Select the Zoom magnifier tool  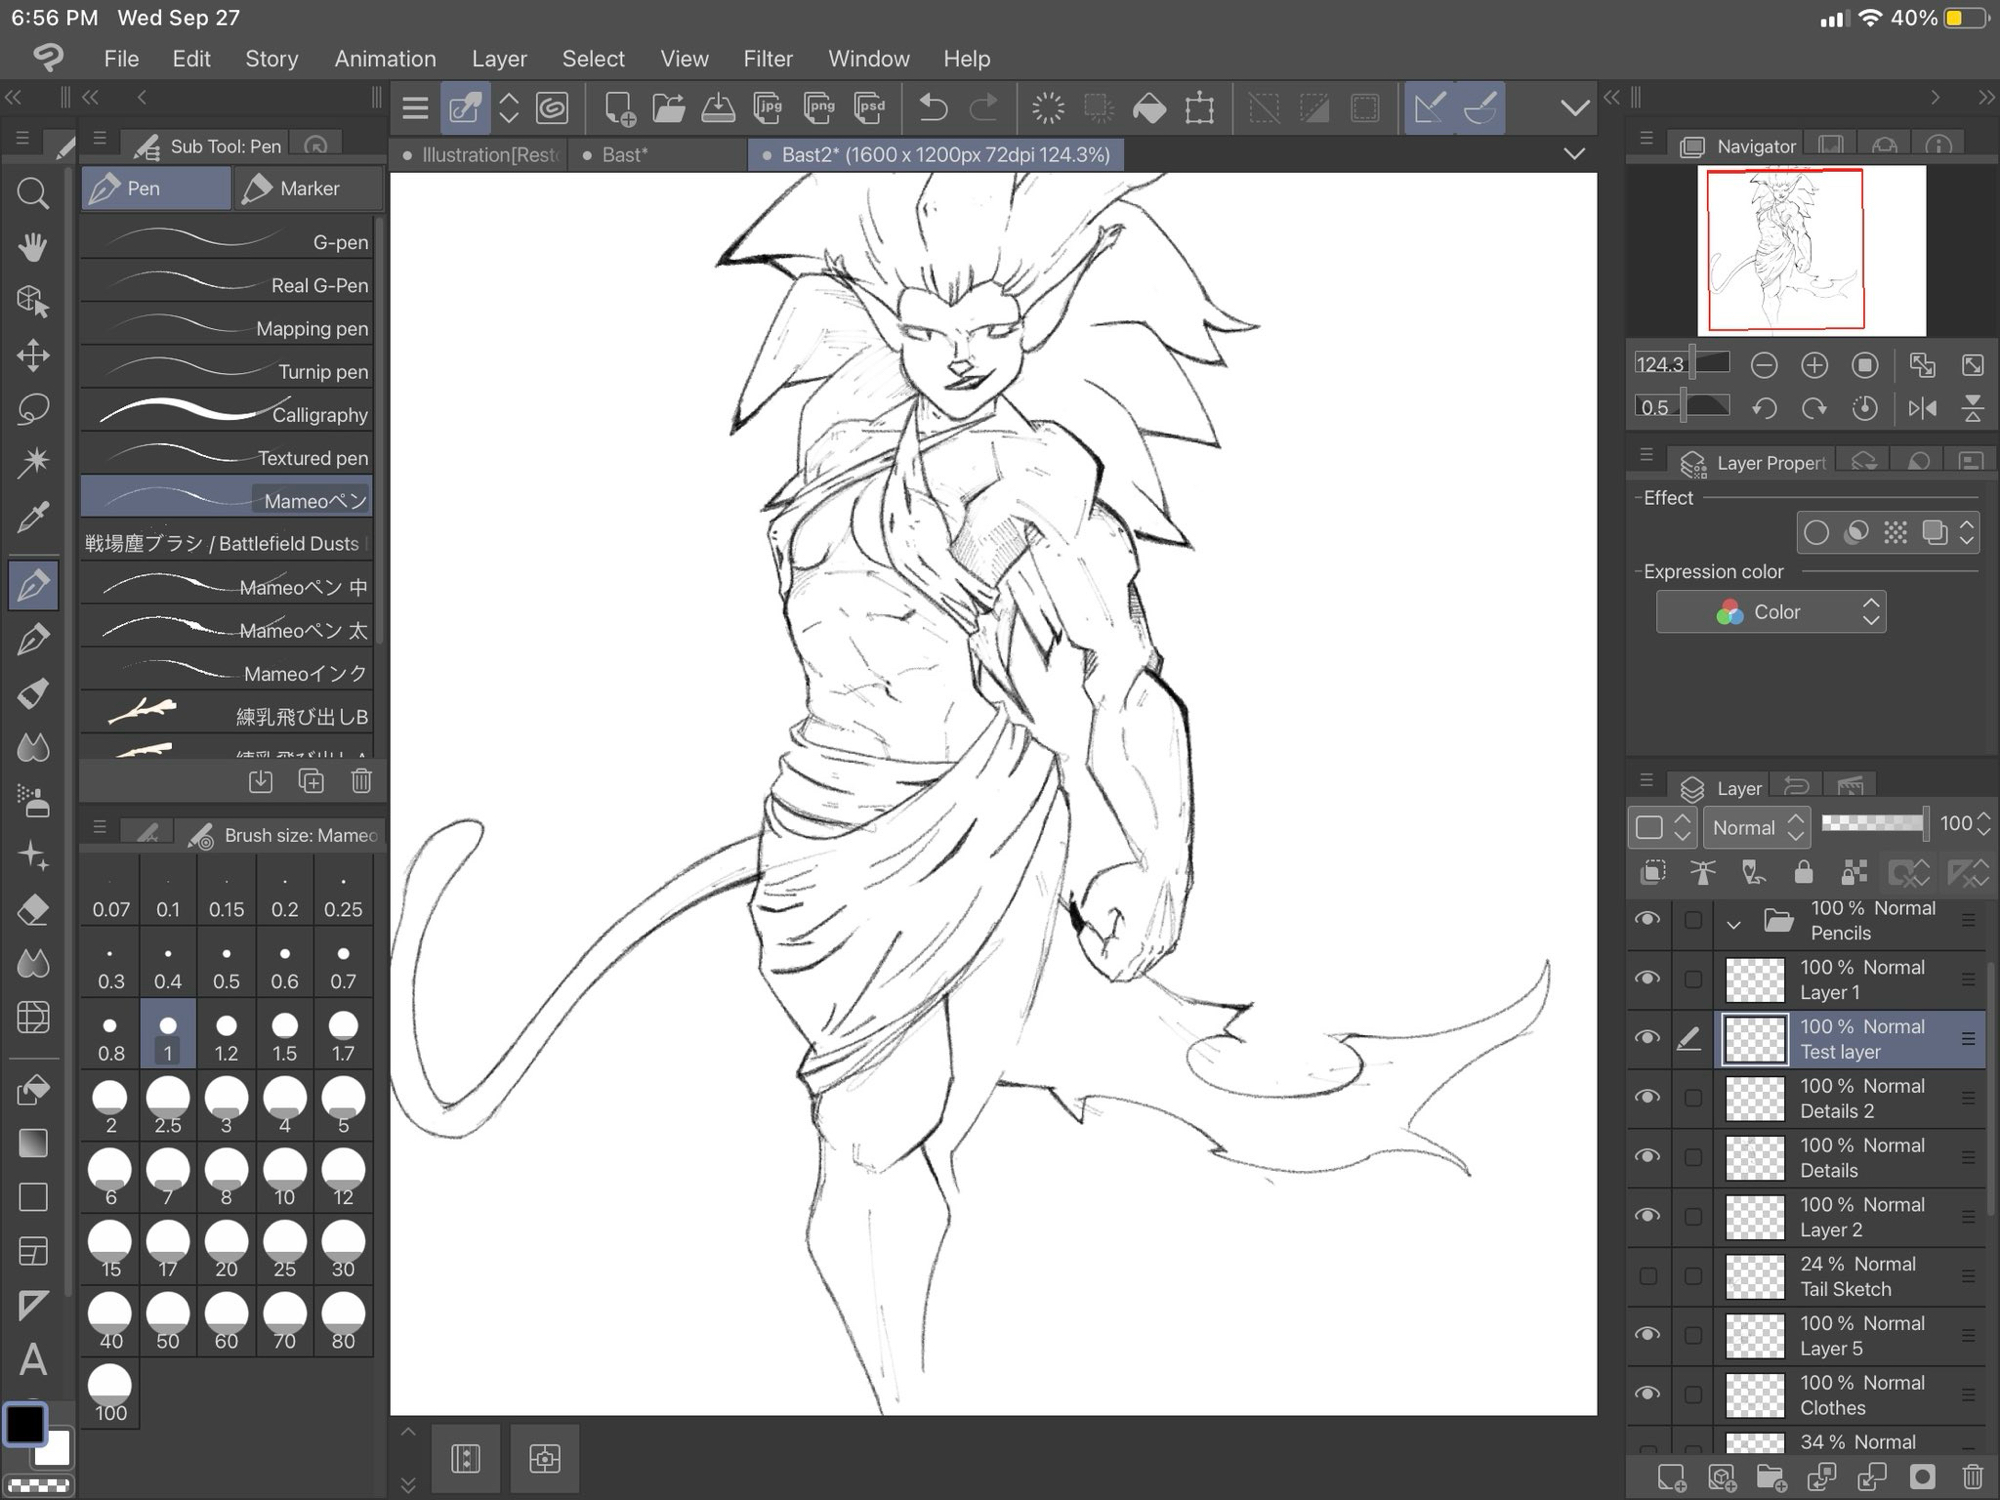[x=33, y=193]
